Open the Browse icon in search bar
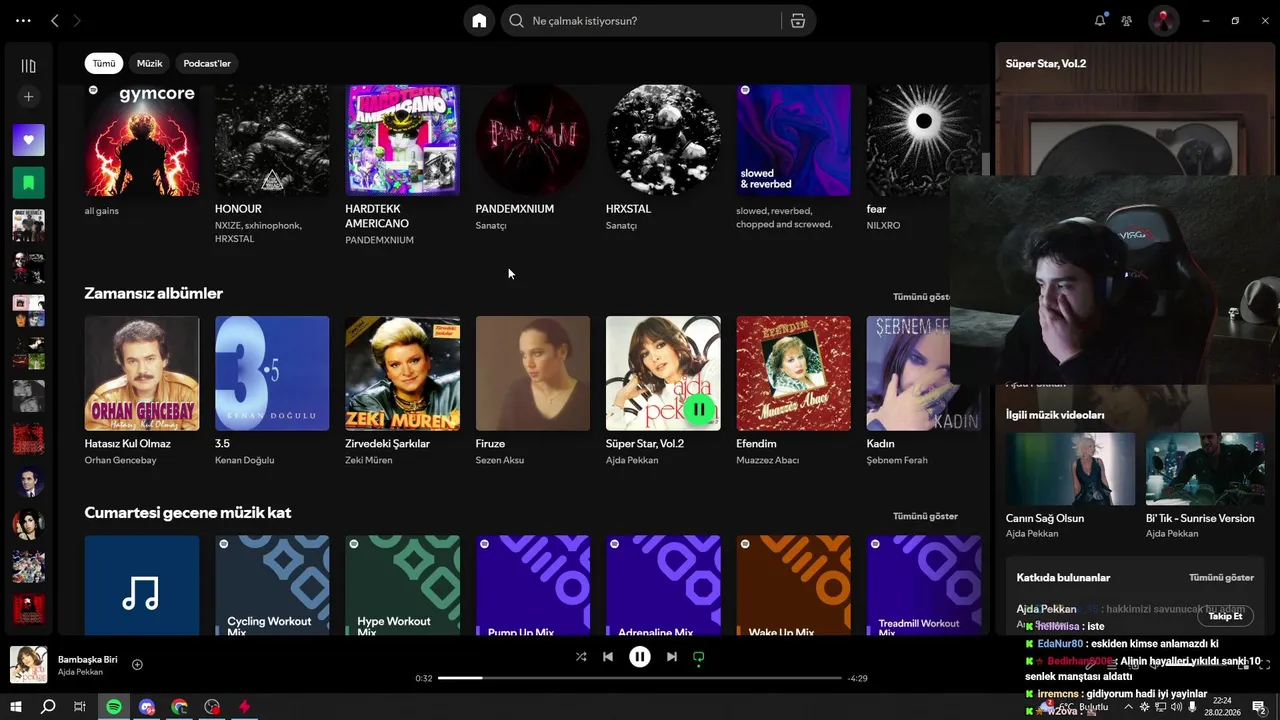 pyautogui.click(x=798, y=21)
